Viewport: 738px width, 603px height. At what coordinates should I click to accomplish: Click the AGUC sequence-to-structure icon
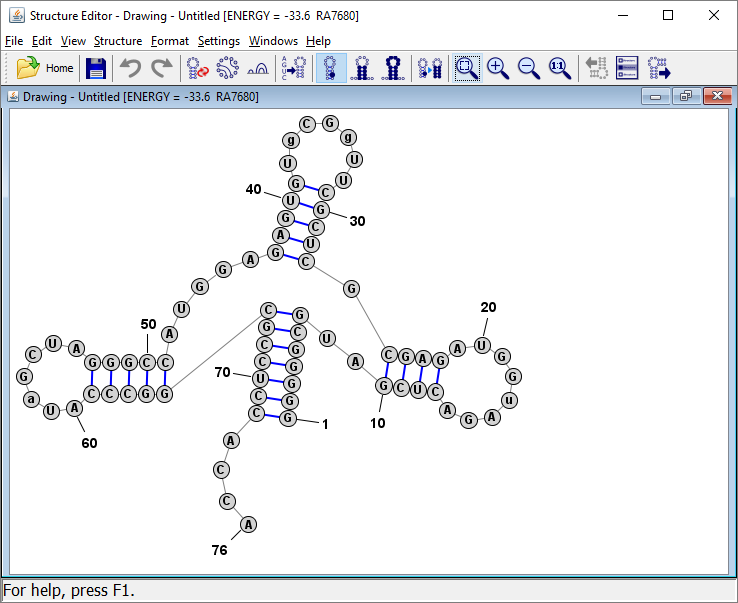click(294, 68)
